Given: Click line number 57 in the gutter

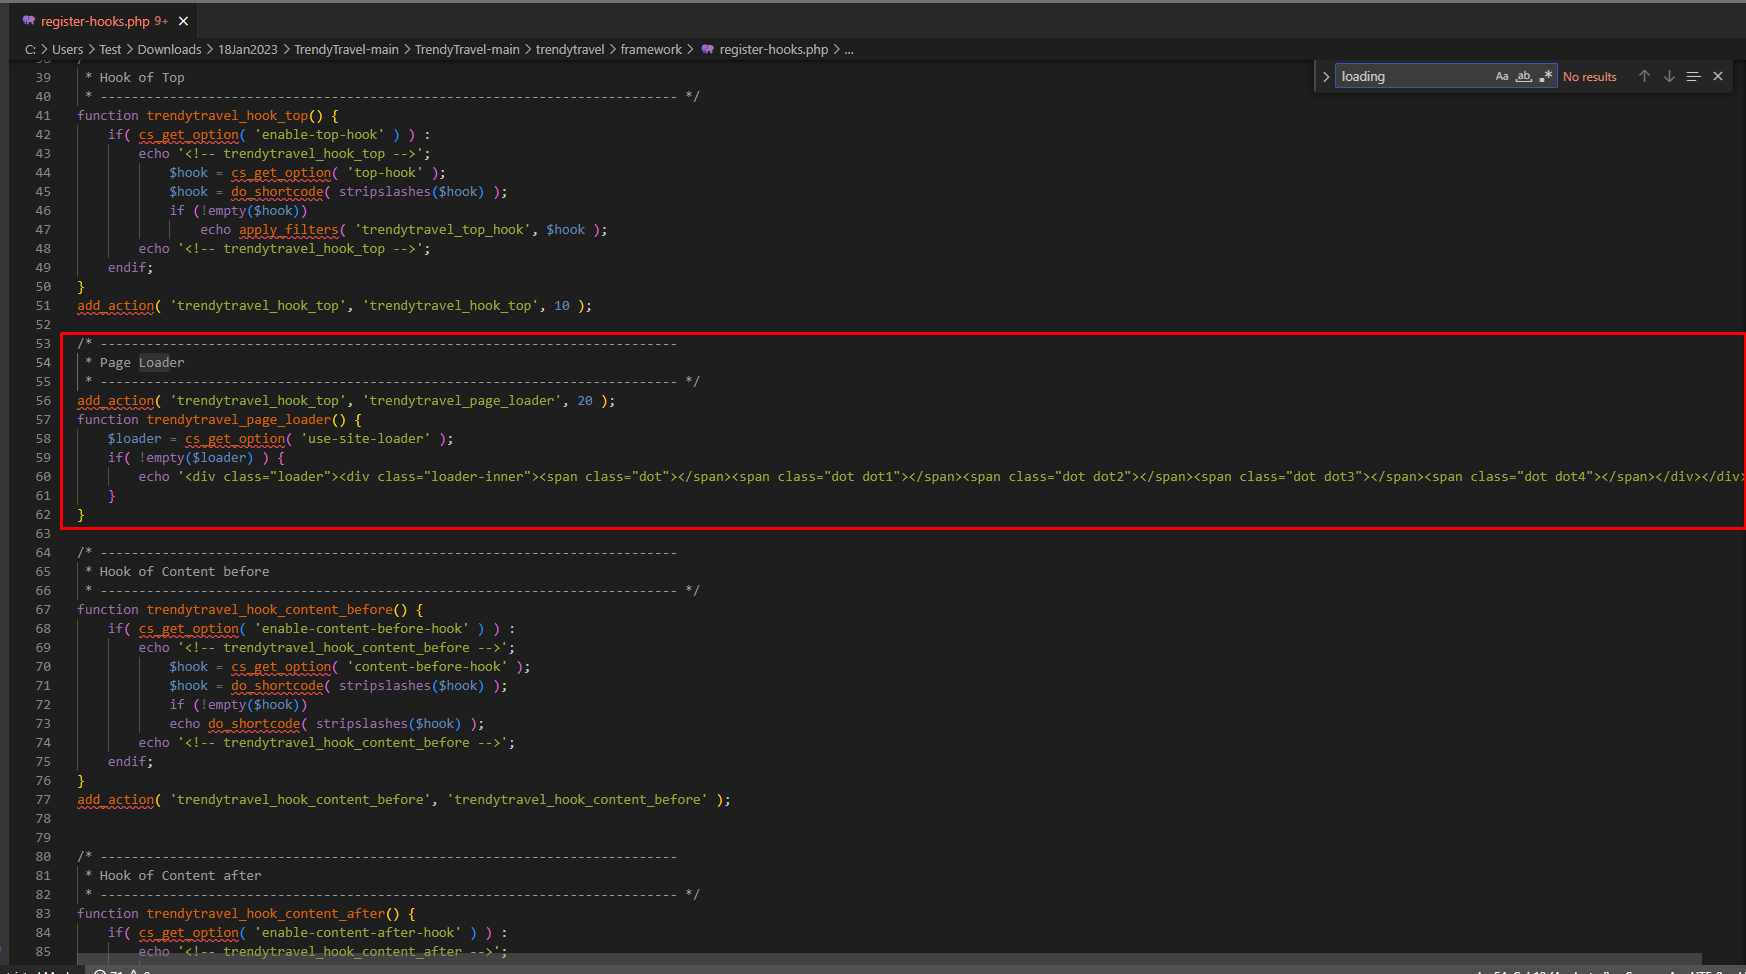Looking at the screenshot, I should 43,419.
